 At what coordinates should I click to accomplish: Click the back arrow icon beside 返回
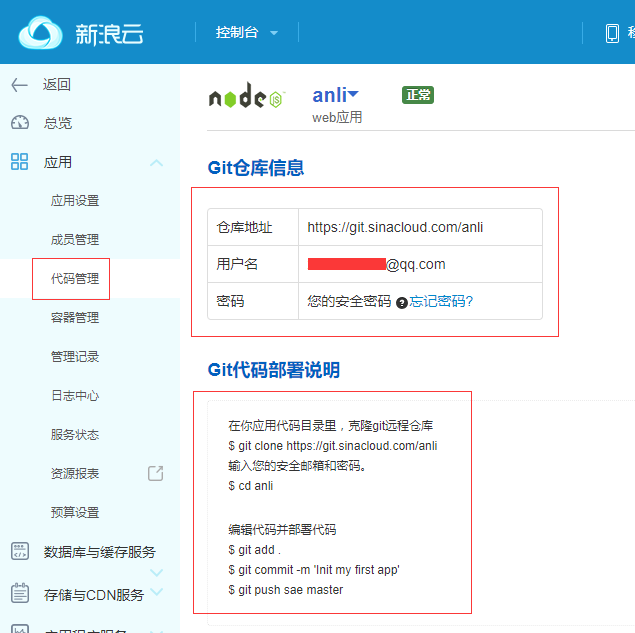point(19,85)
